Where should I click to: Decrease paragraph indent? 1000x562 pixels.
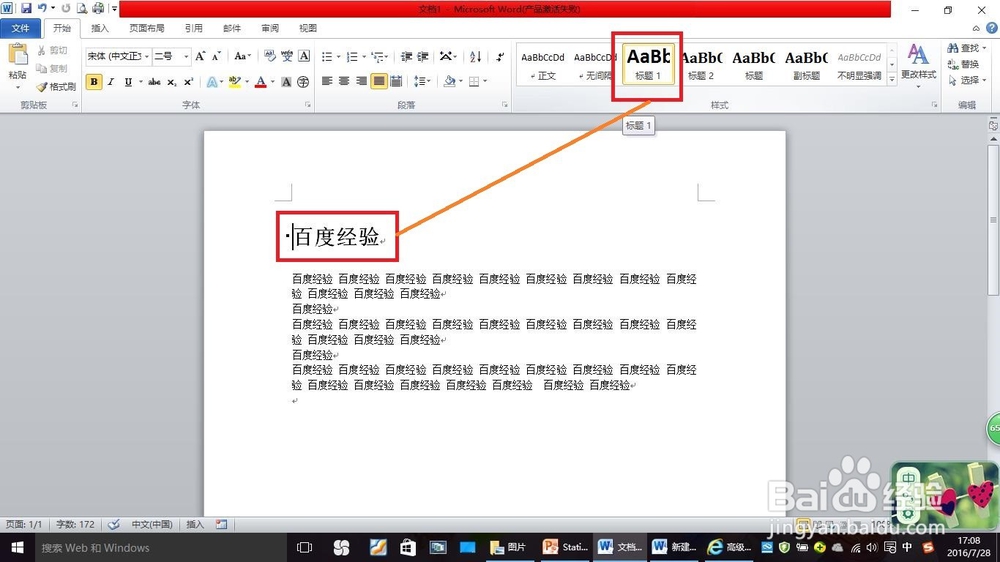coord(406,57)
